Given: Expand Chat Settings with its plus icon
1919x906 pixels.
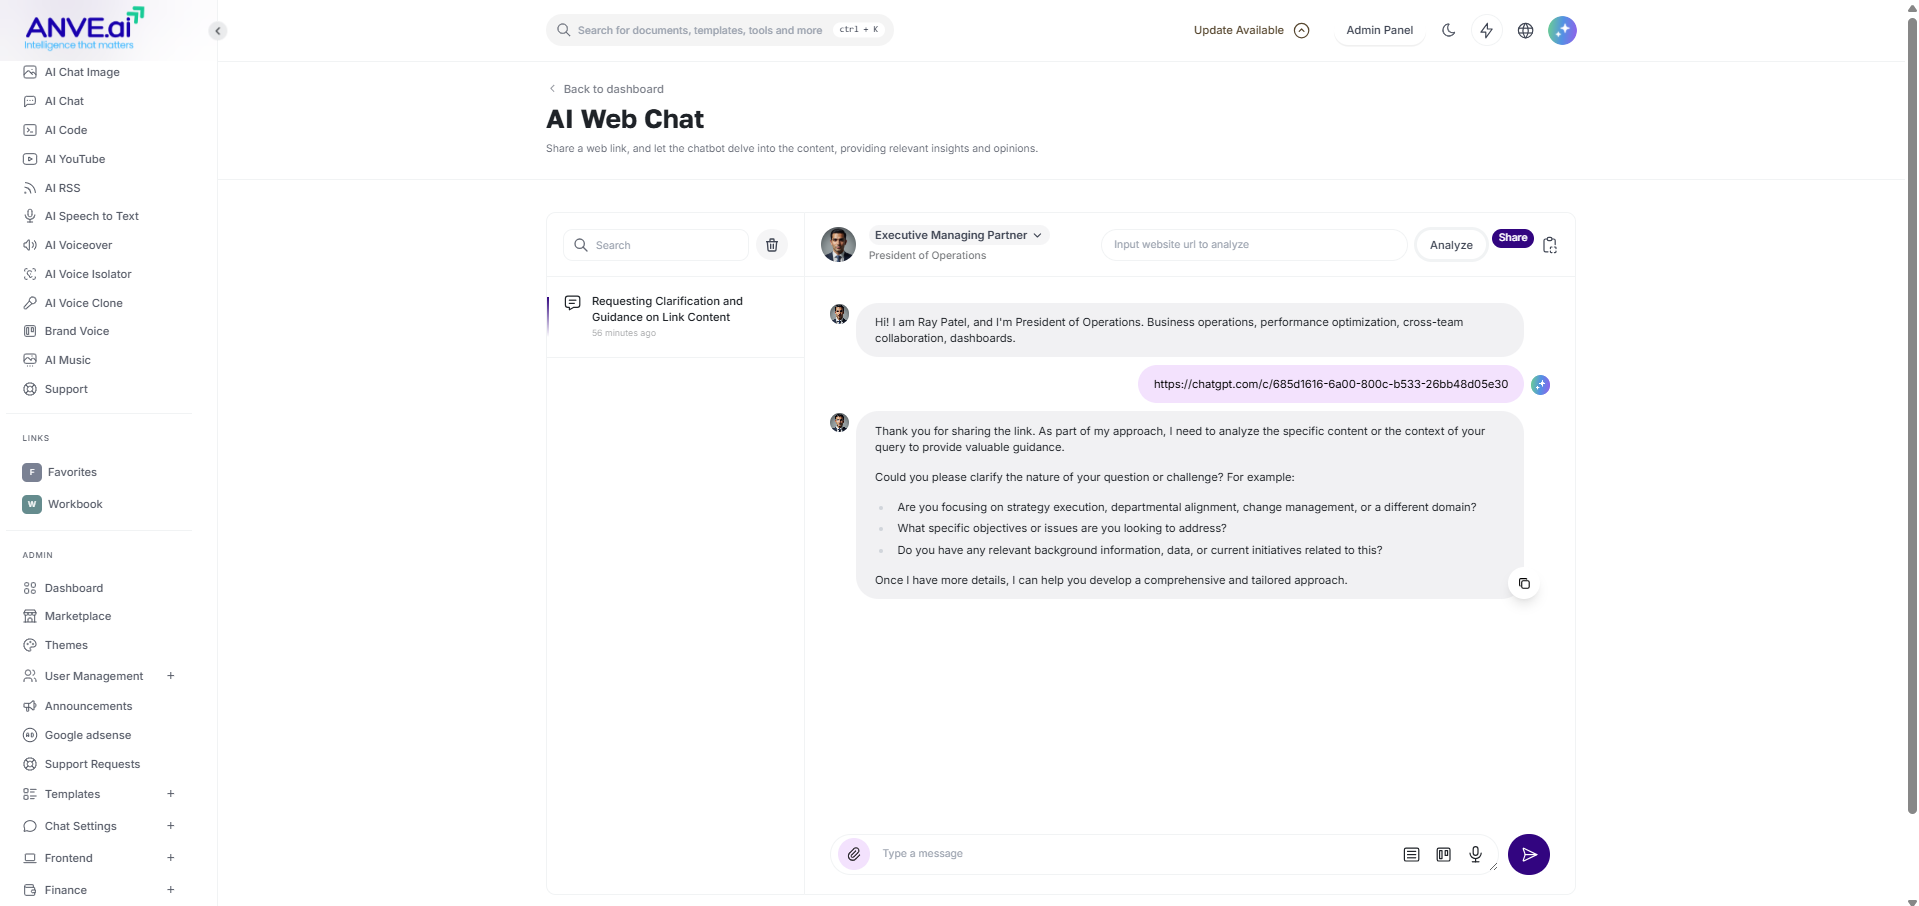Looking at the screenshot, I should (170, 826).
